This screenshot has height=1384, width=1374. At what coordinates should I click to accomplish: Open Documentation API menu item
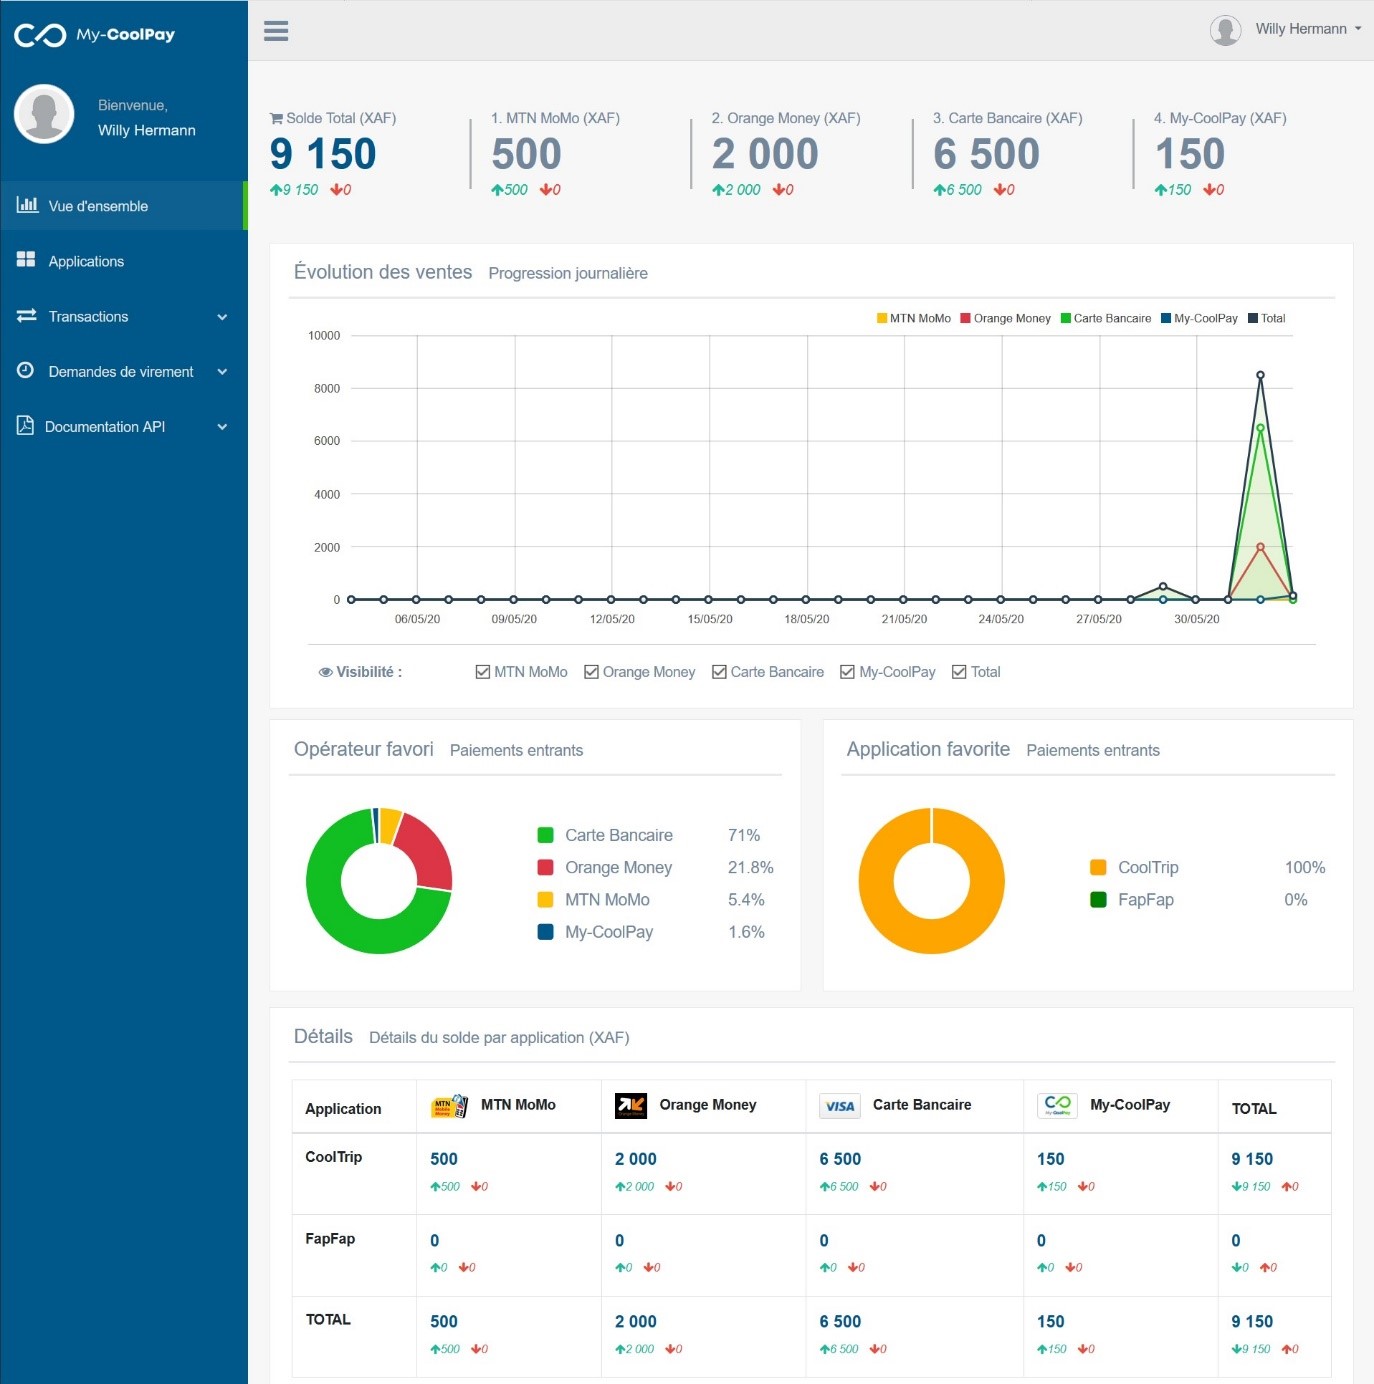coord(124,426)
